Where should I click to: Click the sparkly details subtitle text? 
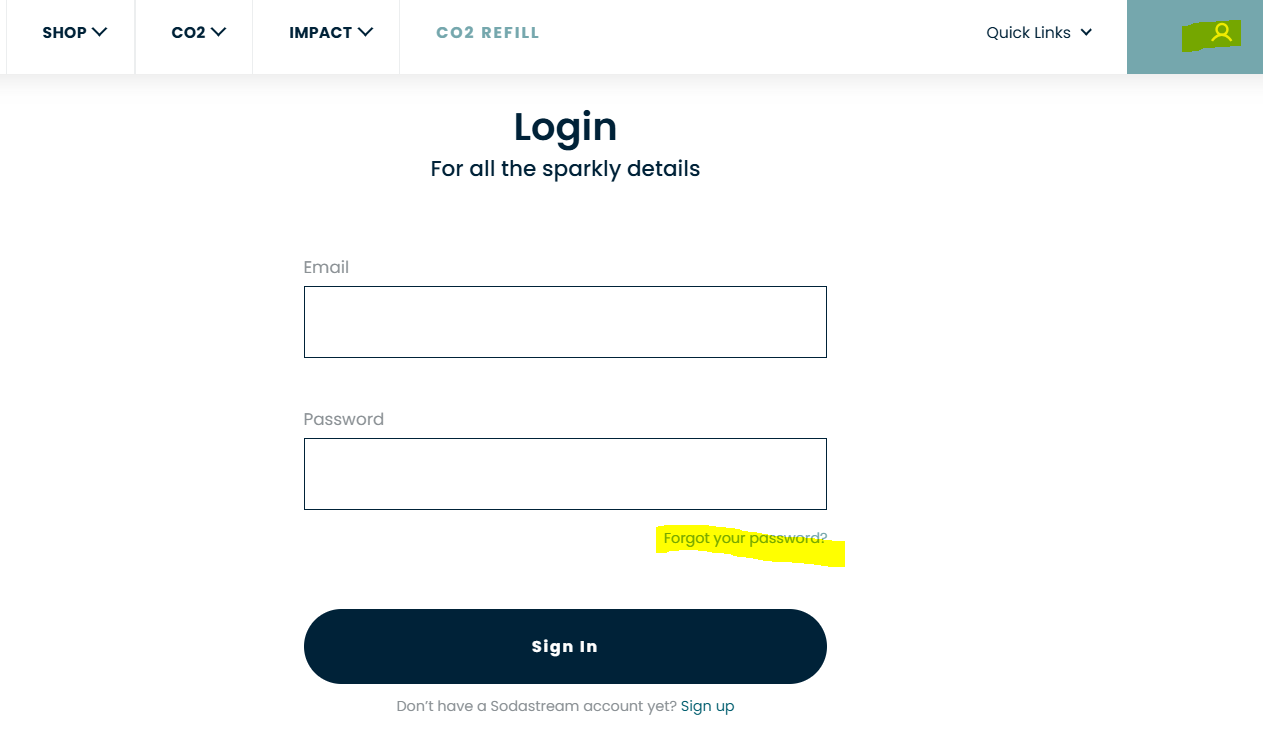coord(565,169)
